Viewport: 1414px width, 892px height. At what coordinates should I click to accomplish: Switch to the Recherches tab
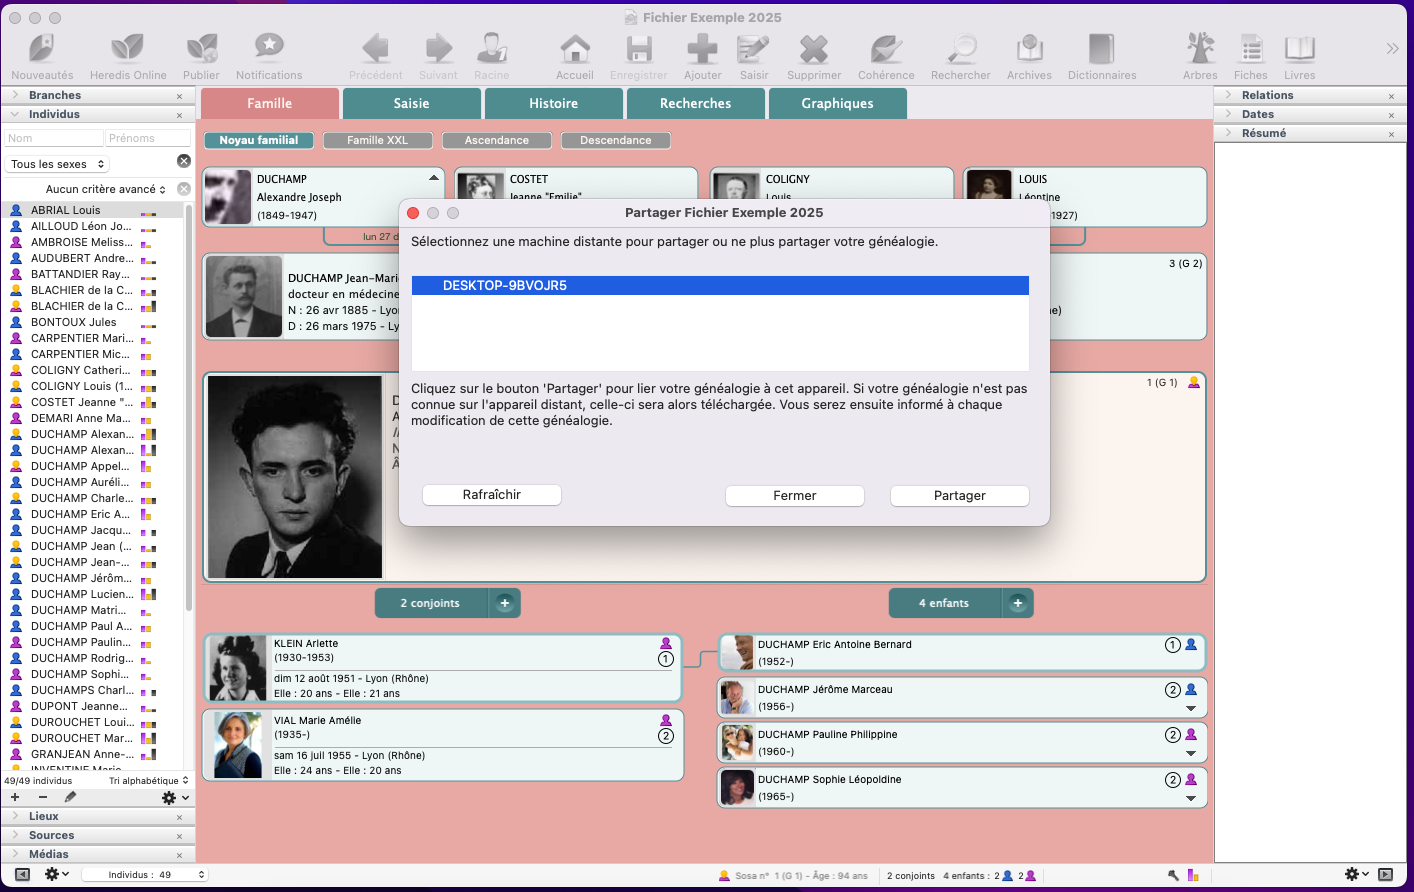(695, 103)
